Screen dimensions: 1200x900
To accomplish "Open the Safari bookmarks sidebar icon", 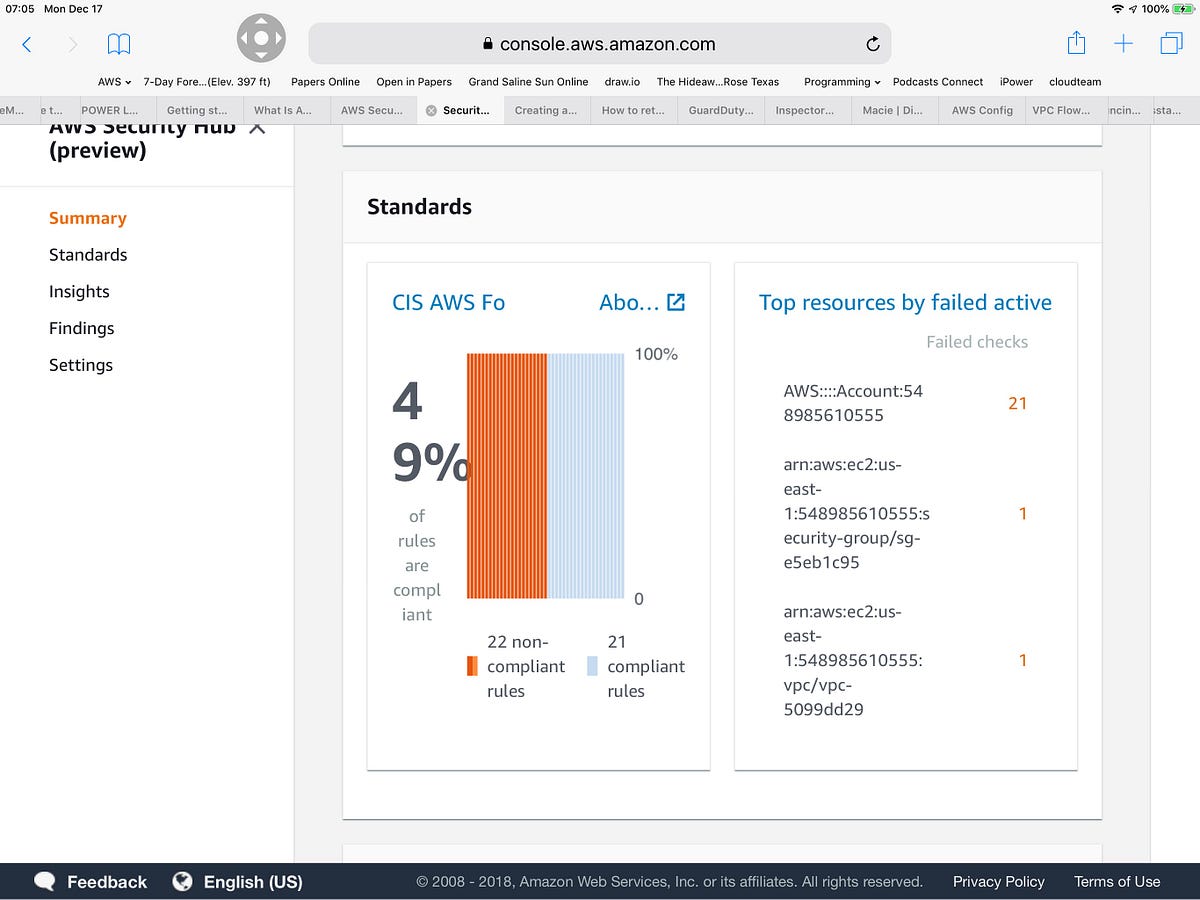I will tap(118, 44).
